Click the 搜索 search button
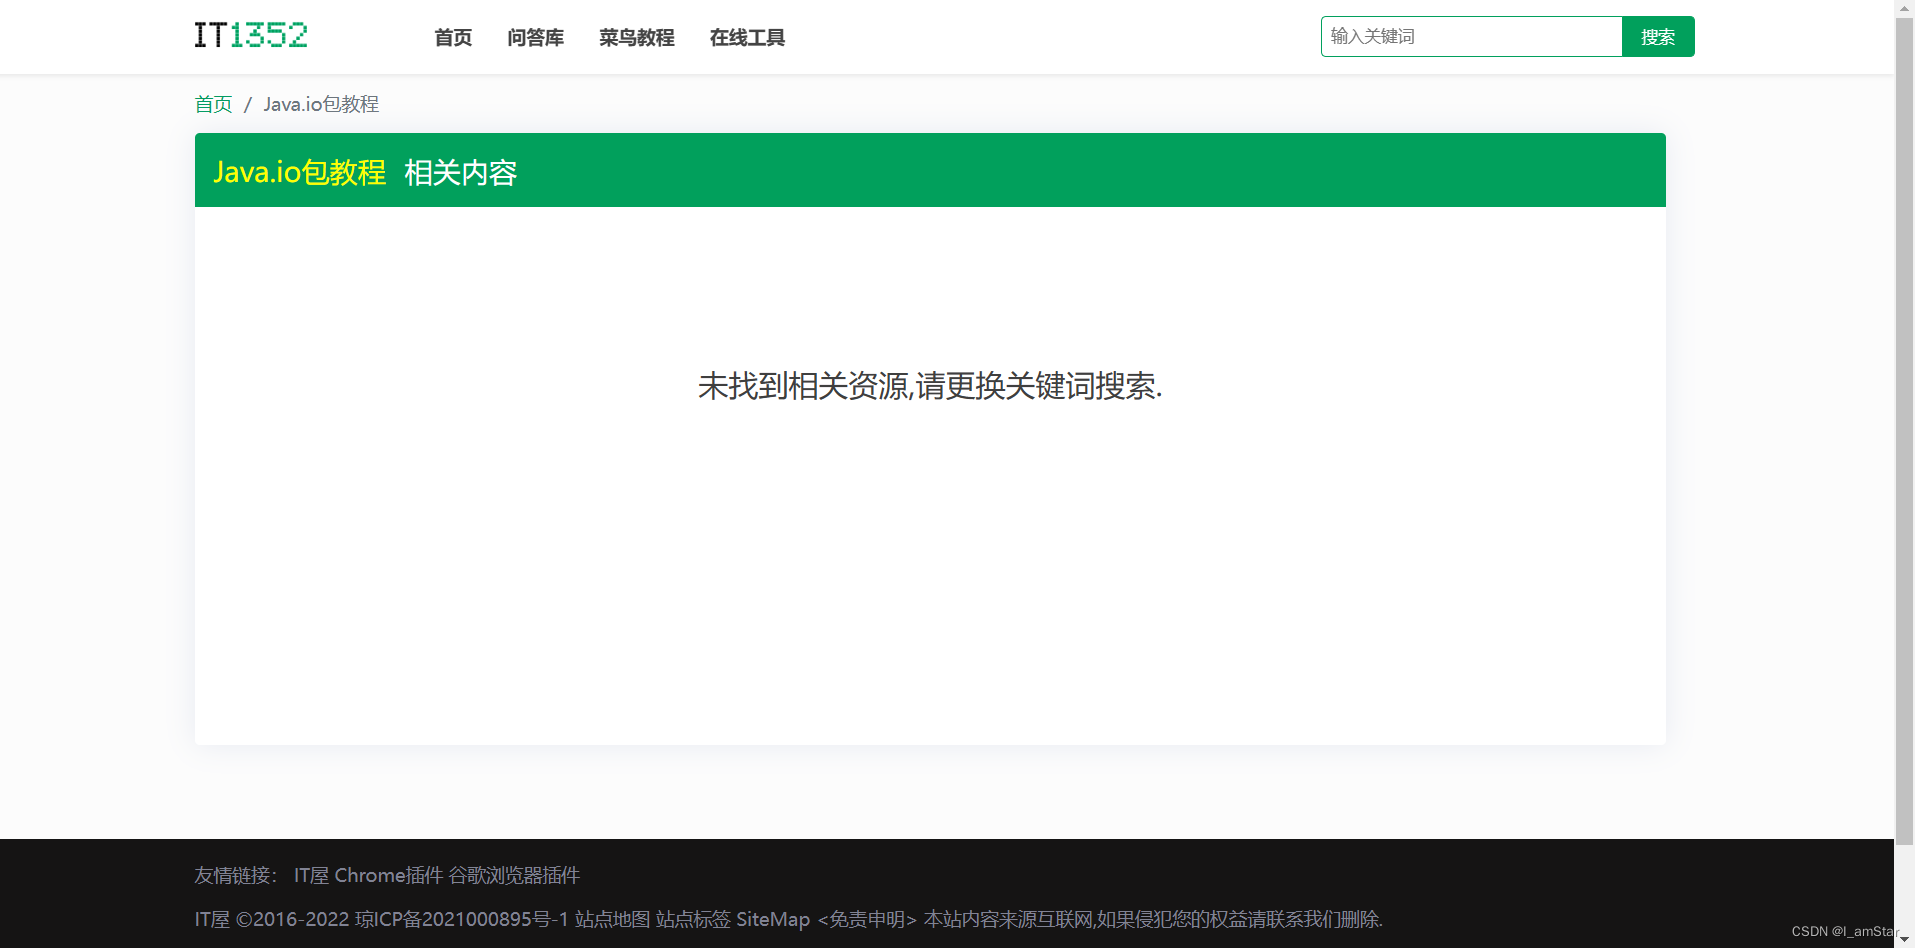The image size is (1915, 948). pyautogui.click(x=1657, y=36)
